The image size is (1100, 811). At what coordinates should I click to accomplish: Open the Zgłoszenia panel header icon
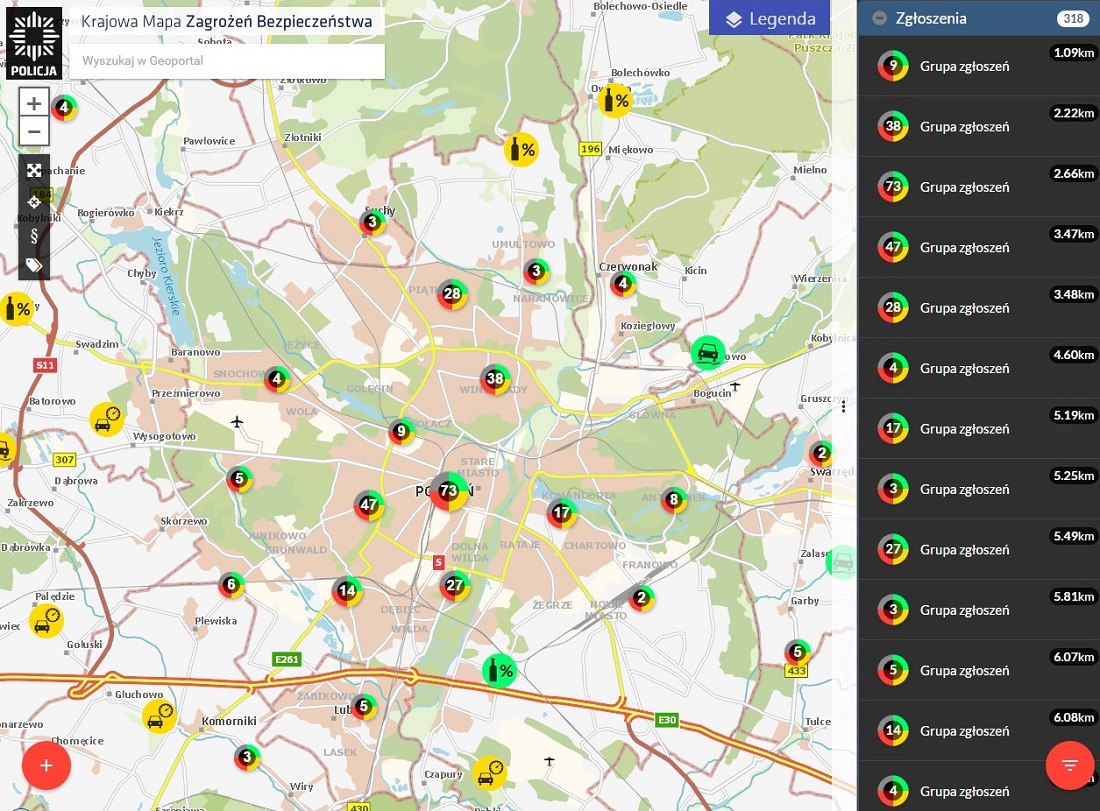coord(880,18)
